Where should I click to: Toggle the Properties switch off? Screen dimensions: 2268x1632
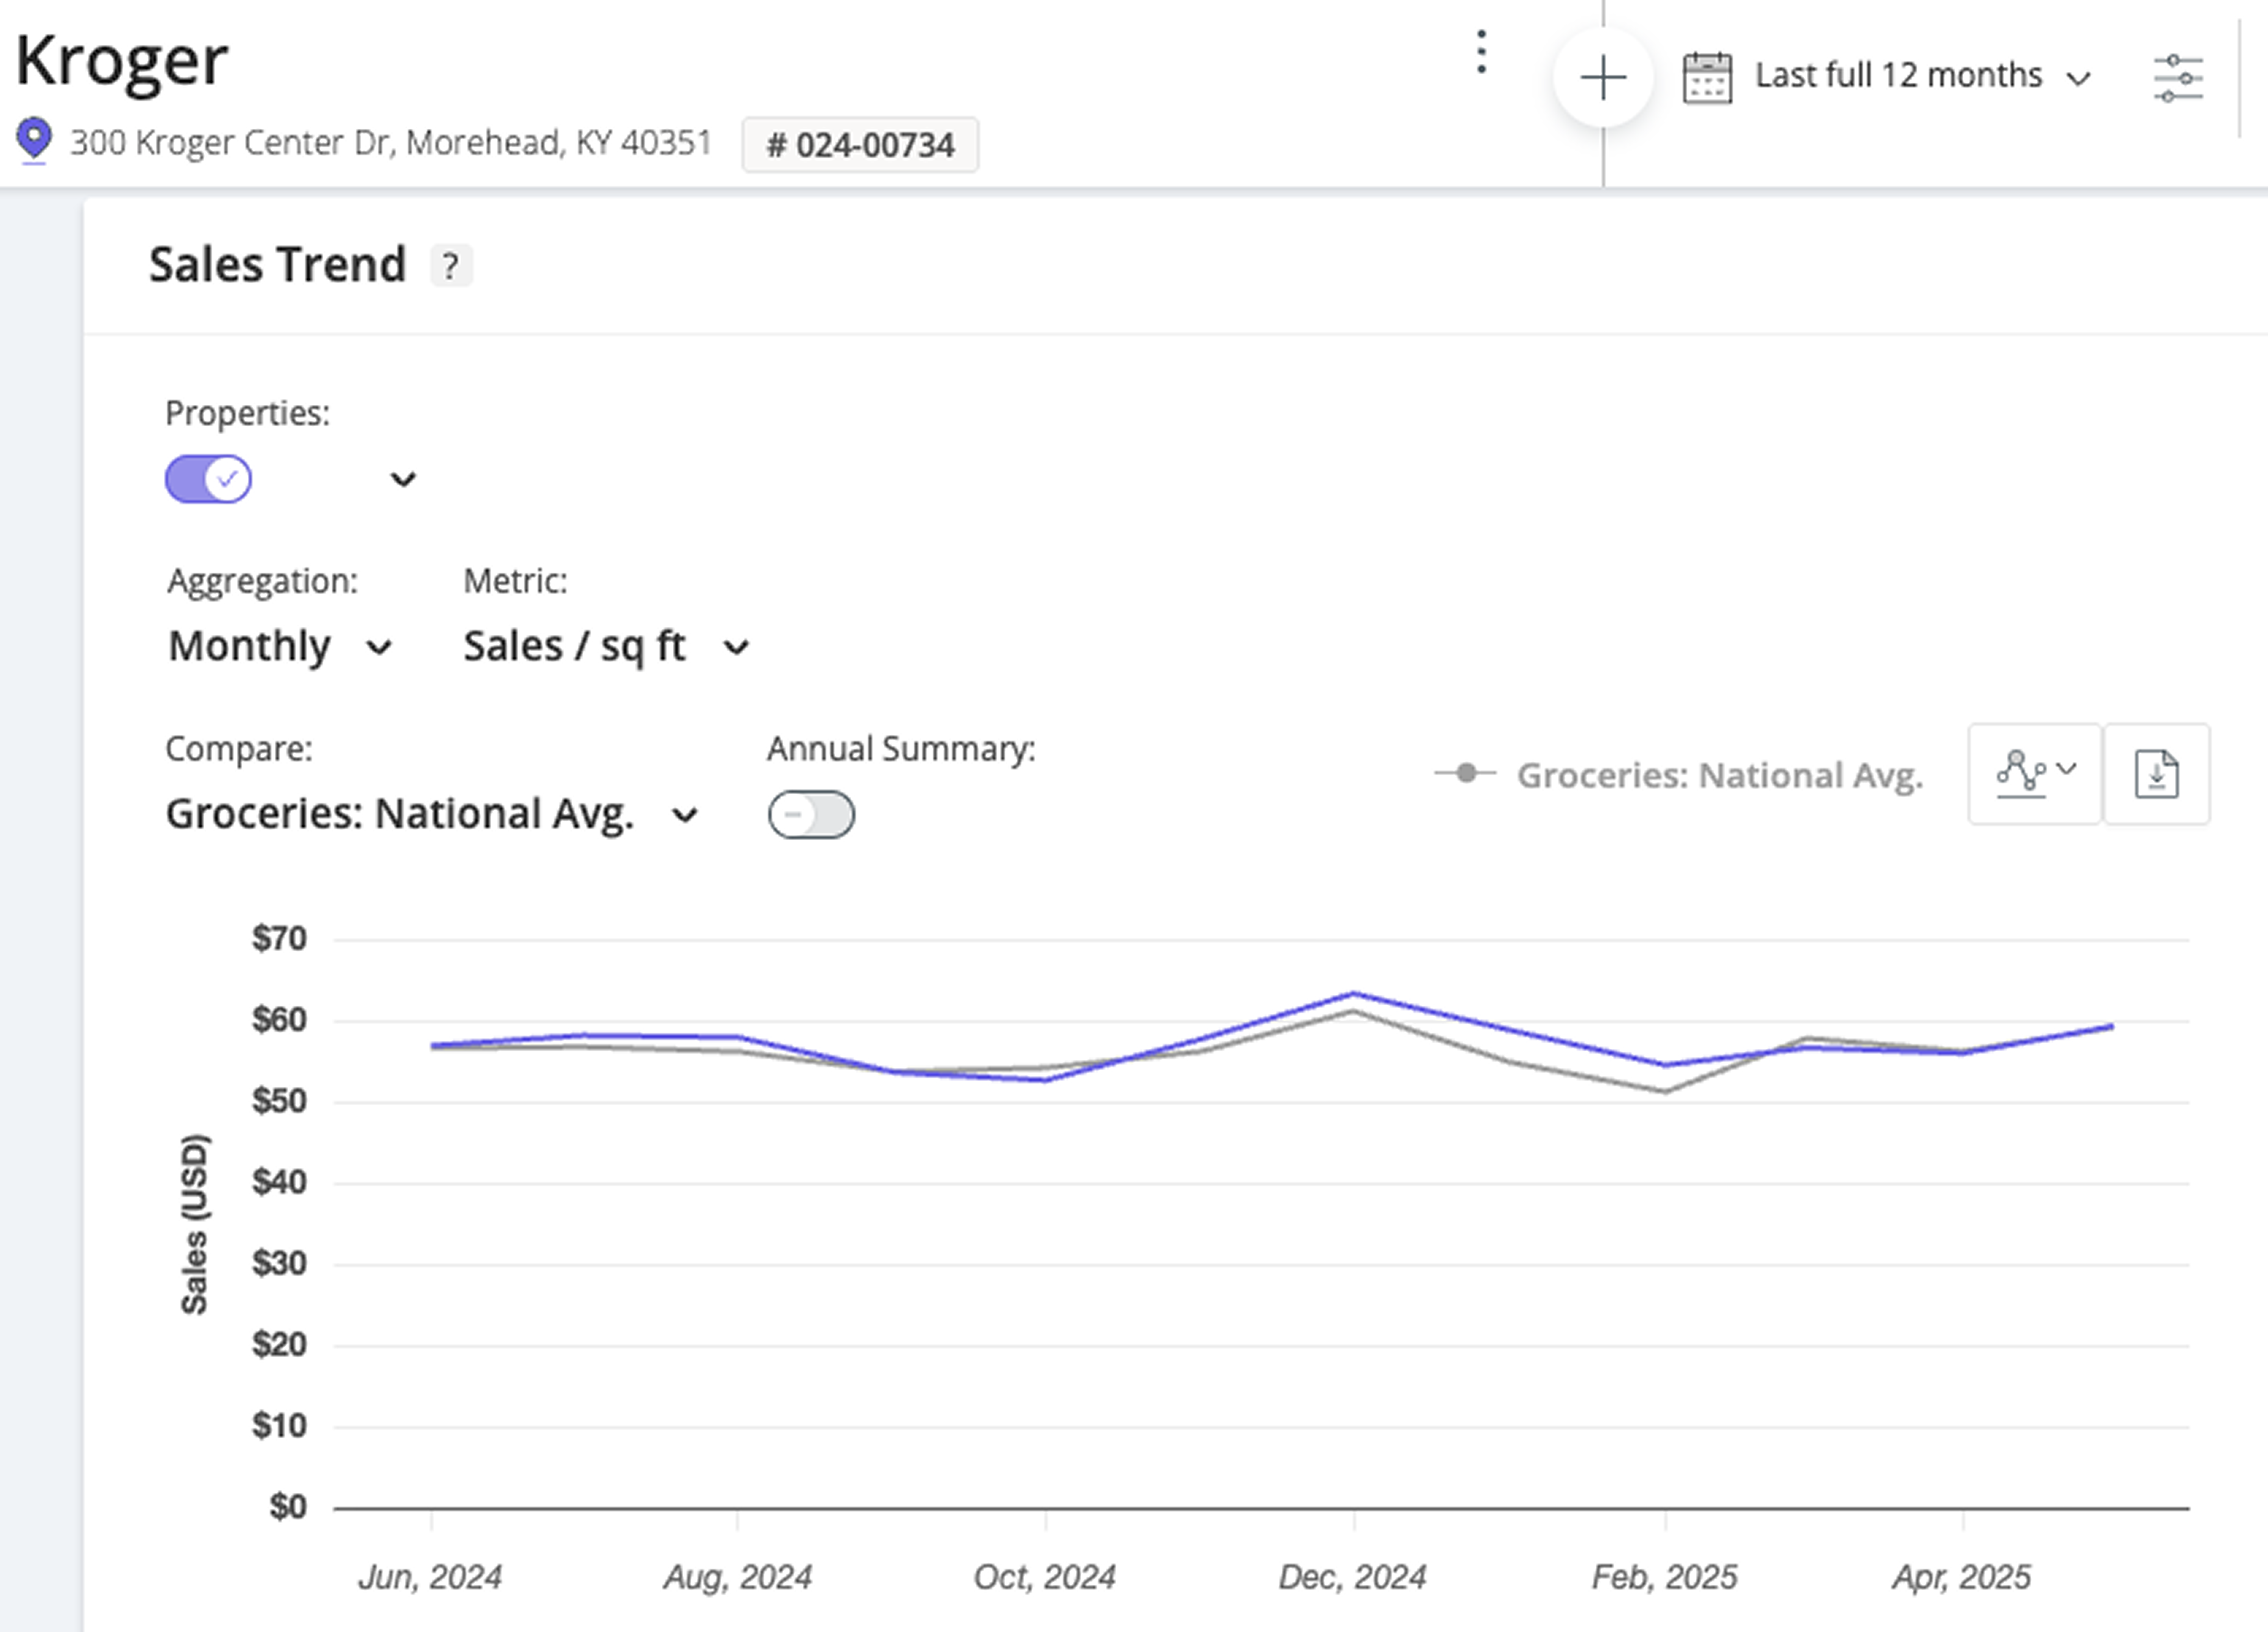[x=208, y=479]
